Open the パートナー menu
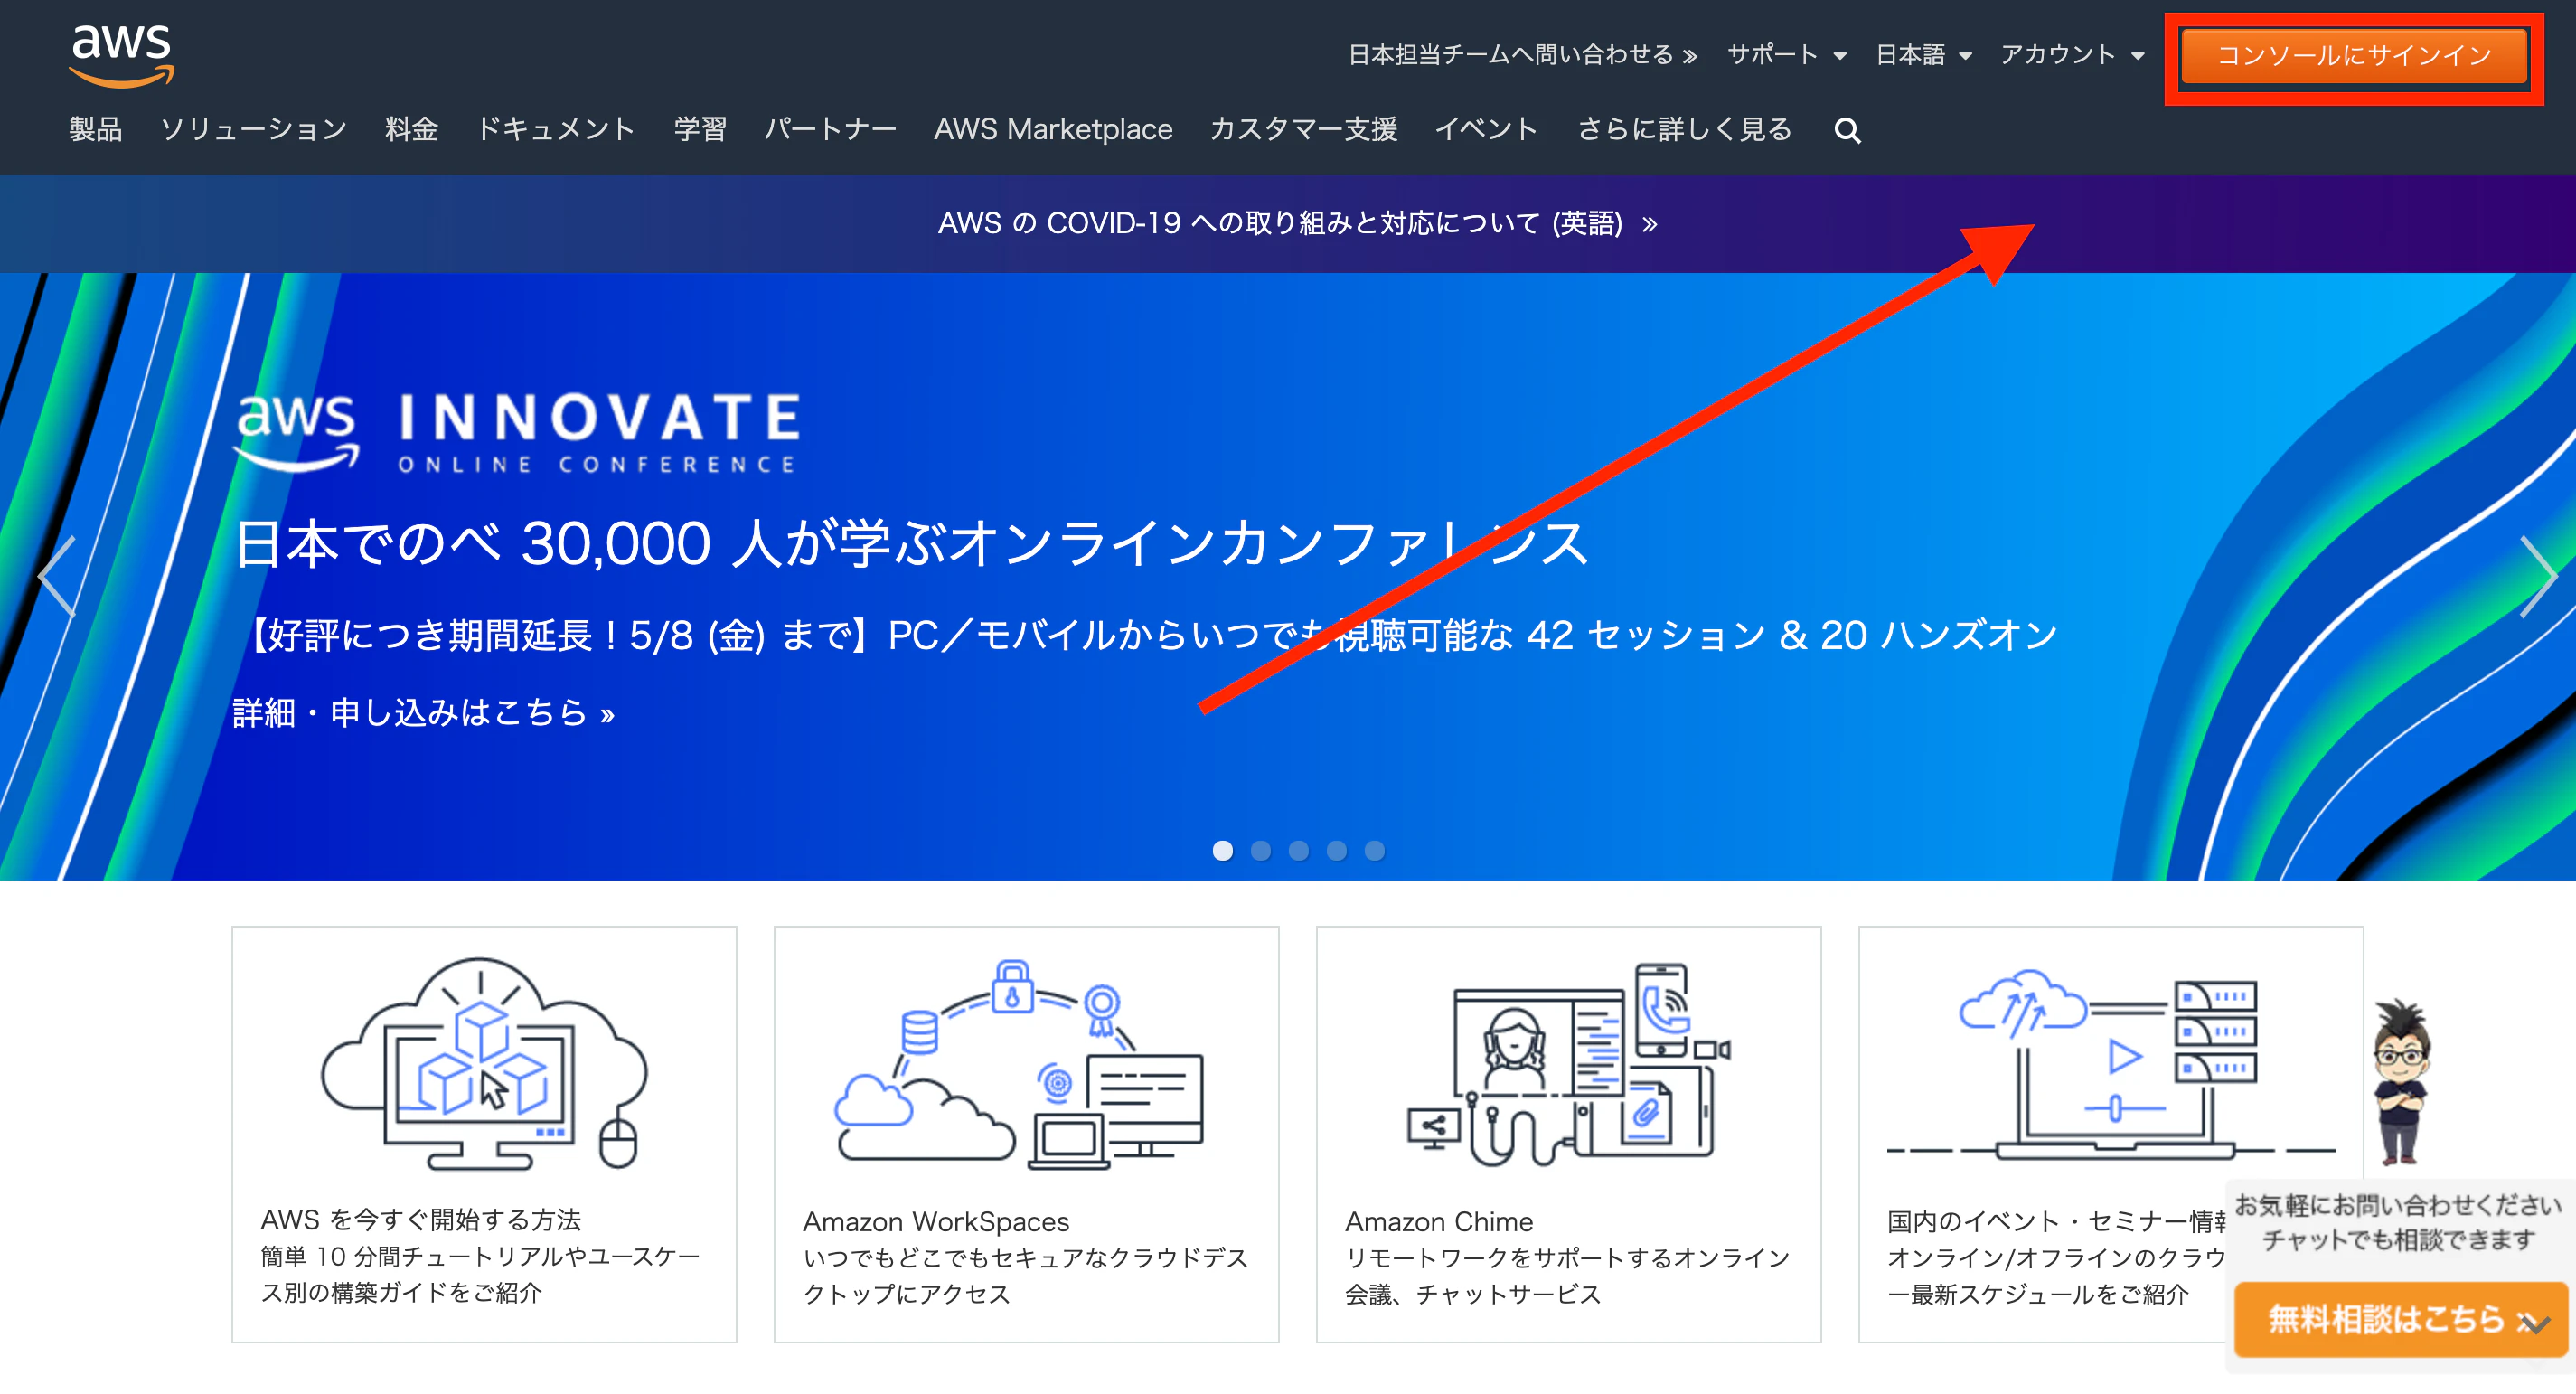The height and width of the screenshot is (1394, 2576). [830, 129]
